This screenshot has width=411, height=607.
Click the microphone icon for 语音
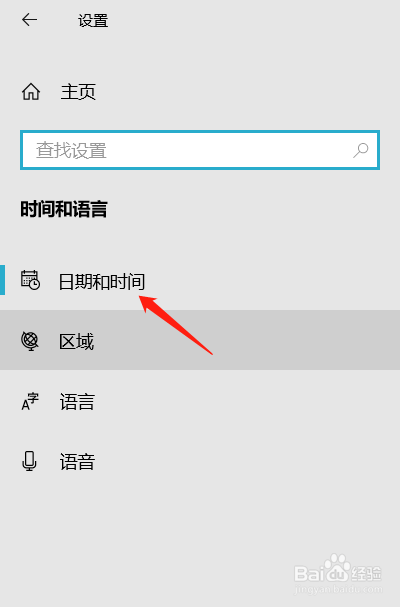click(29, 461)
